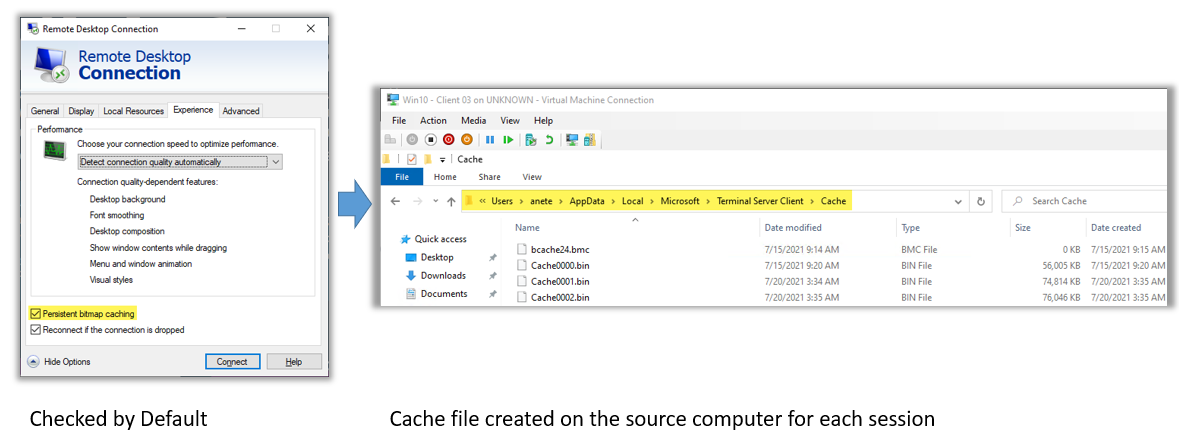1179x443 pixels.
Task: Open the File menu in VM Connection window
Action: [399, 120]
